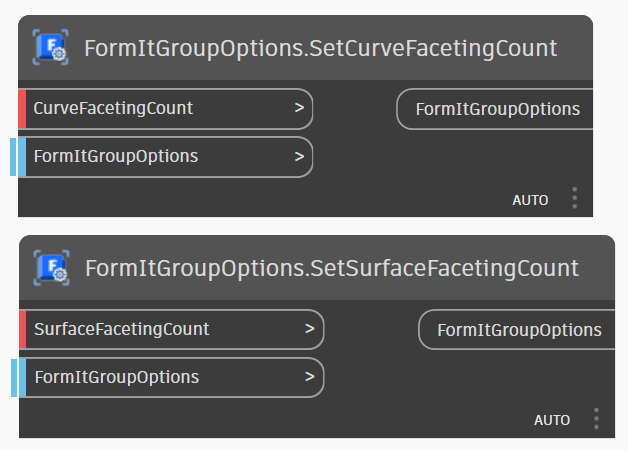
Task: Click red marker beside CurveFacetingCount port
Action: pyautogui.click(x=22, y=108)
